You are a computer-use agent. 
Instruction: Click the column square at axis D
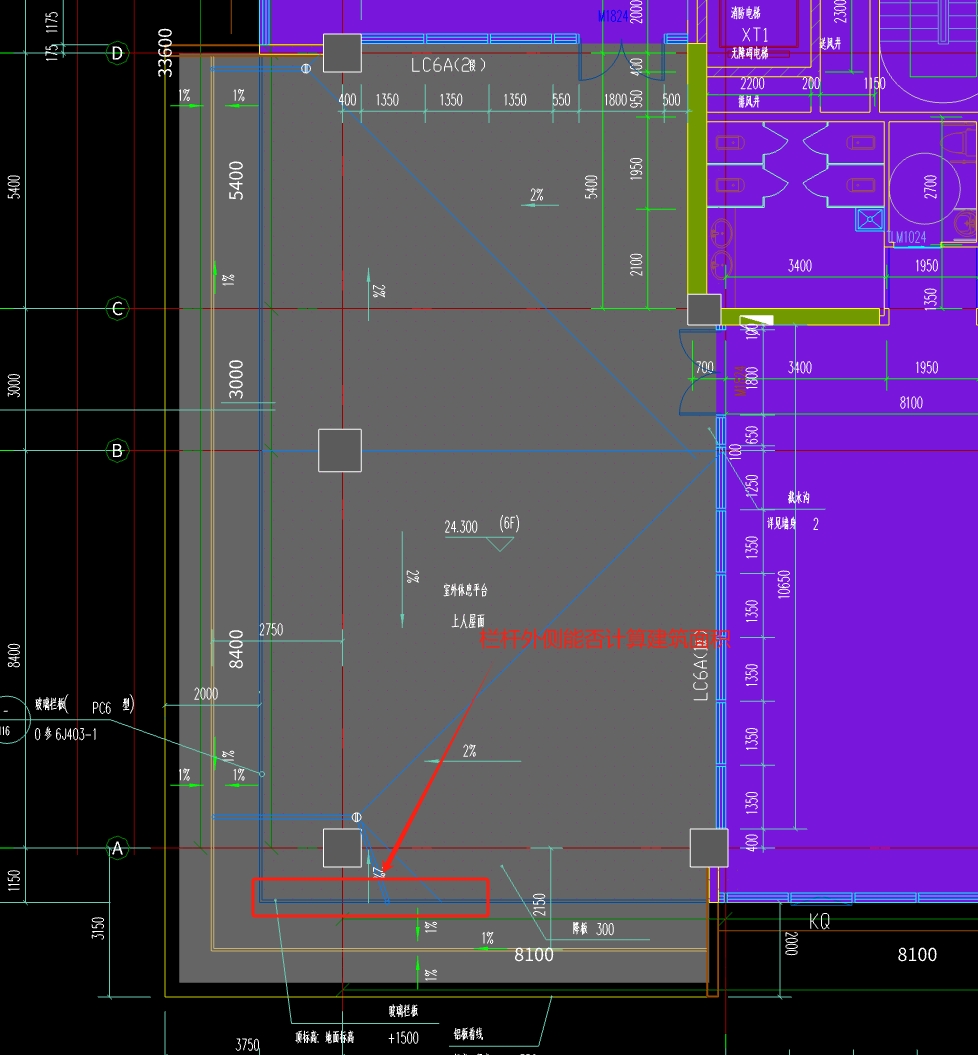coord(342,53)
